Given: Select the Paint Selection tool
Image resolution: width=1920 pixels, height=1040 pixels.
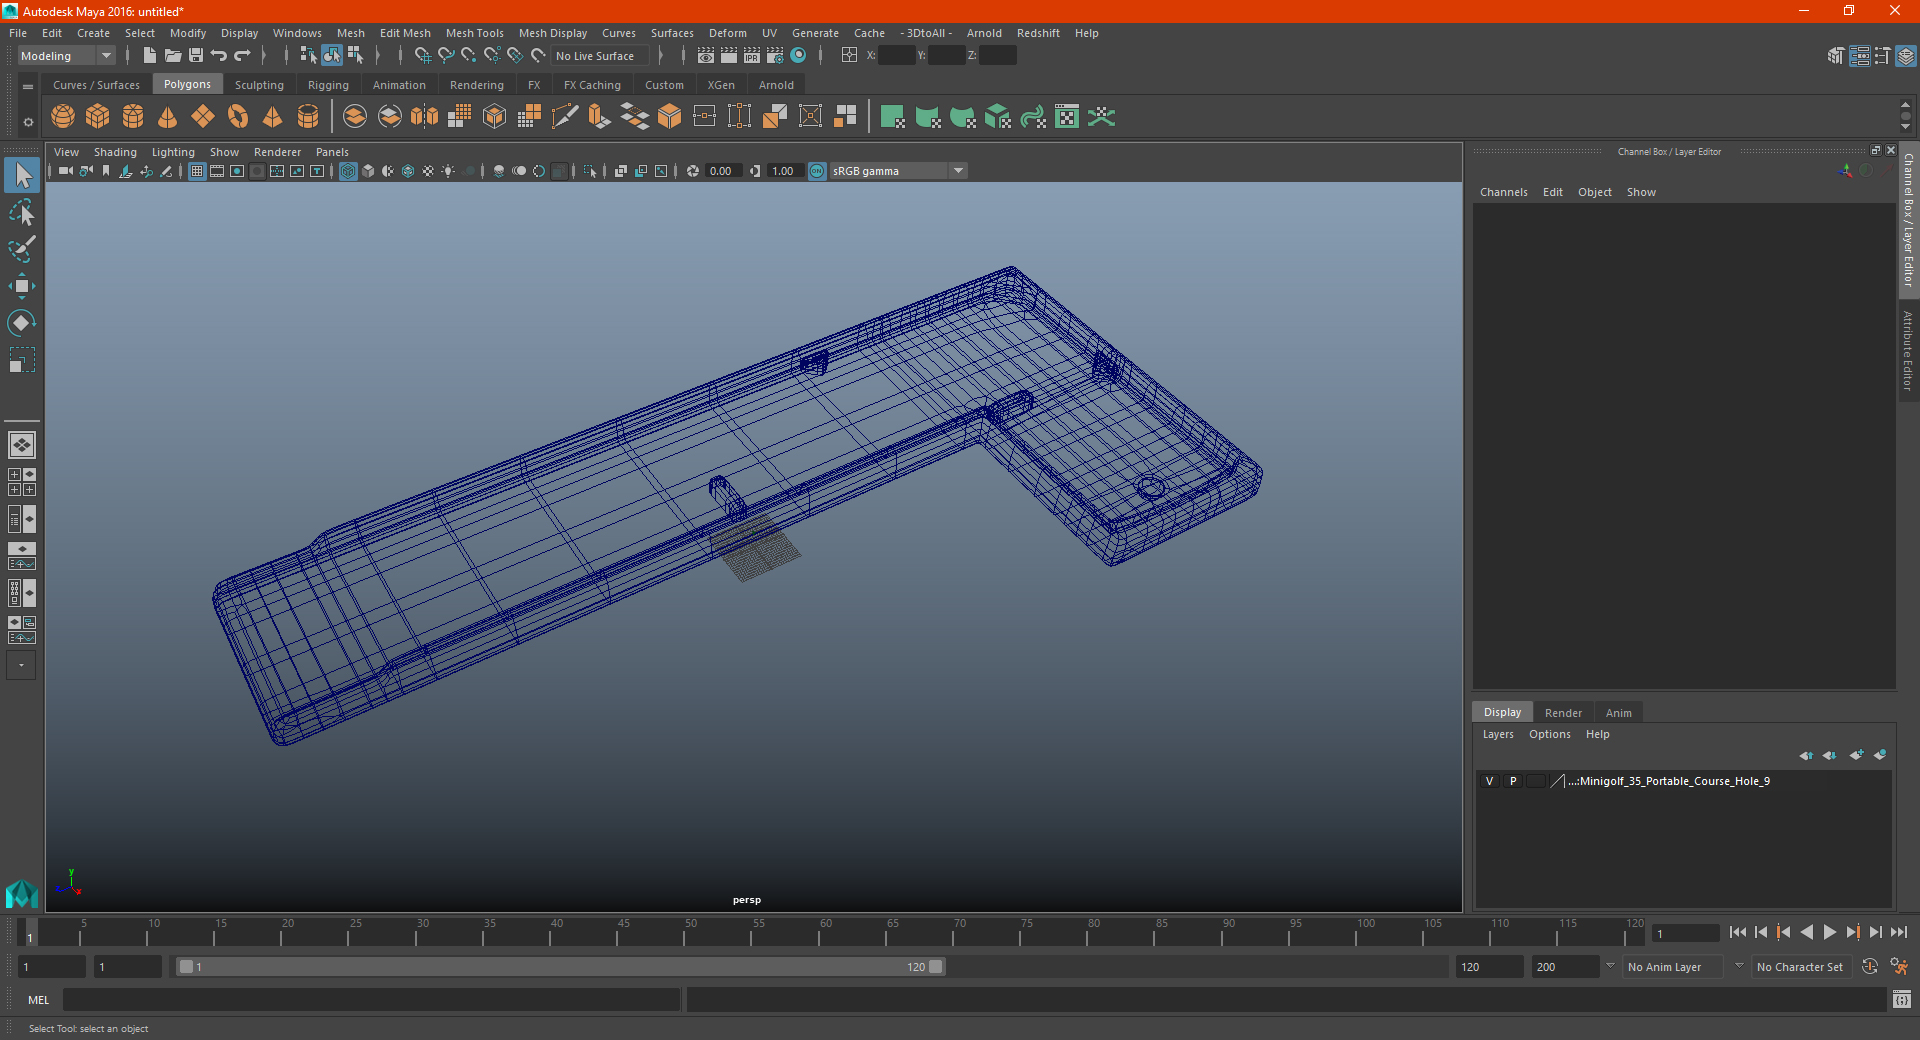Looking at the screenshot, I should click(x=22, y=249).
